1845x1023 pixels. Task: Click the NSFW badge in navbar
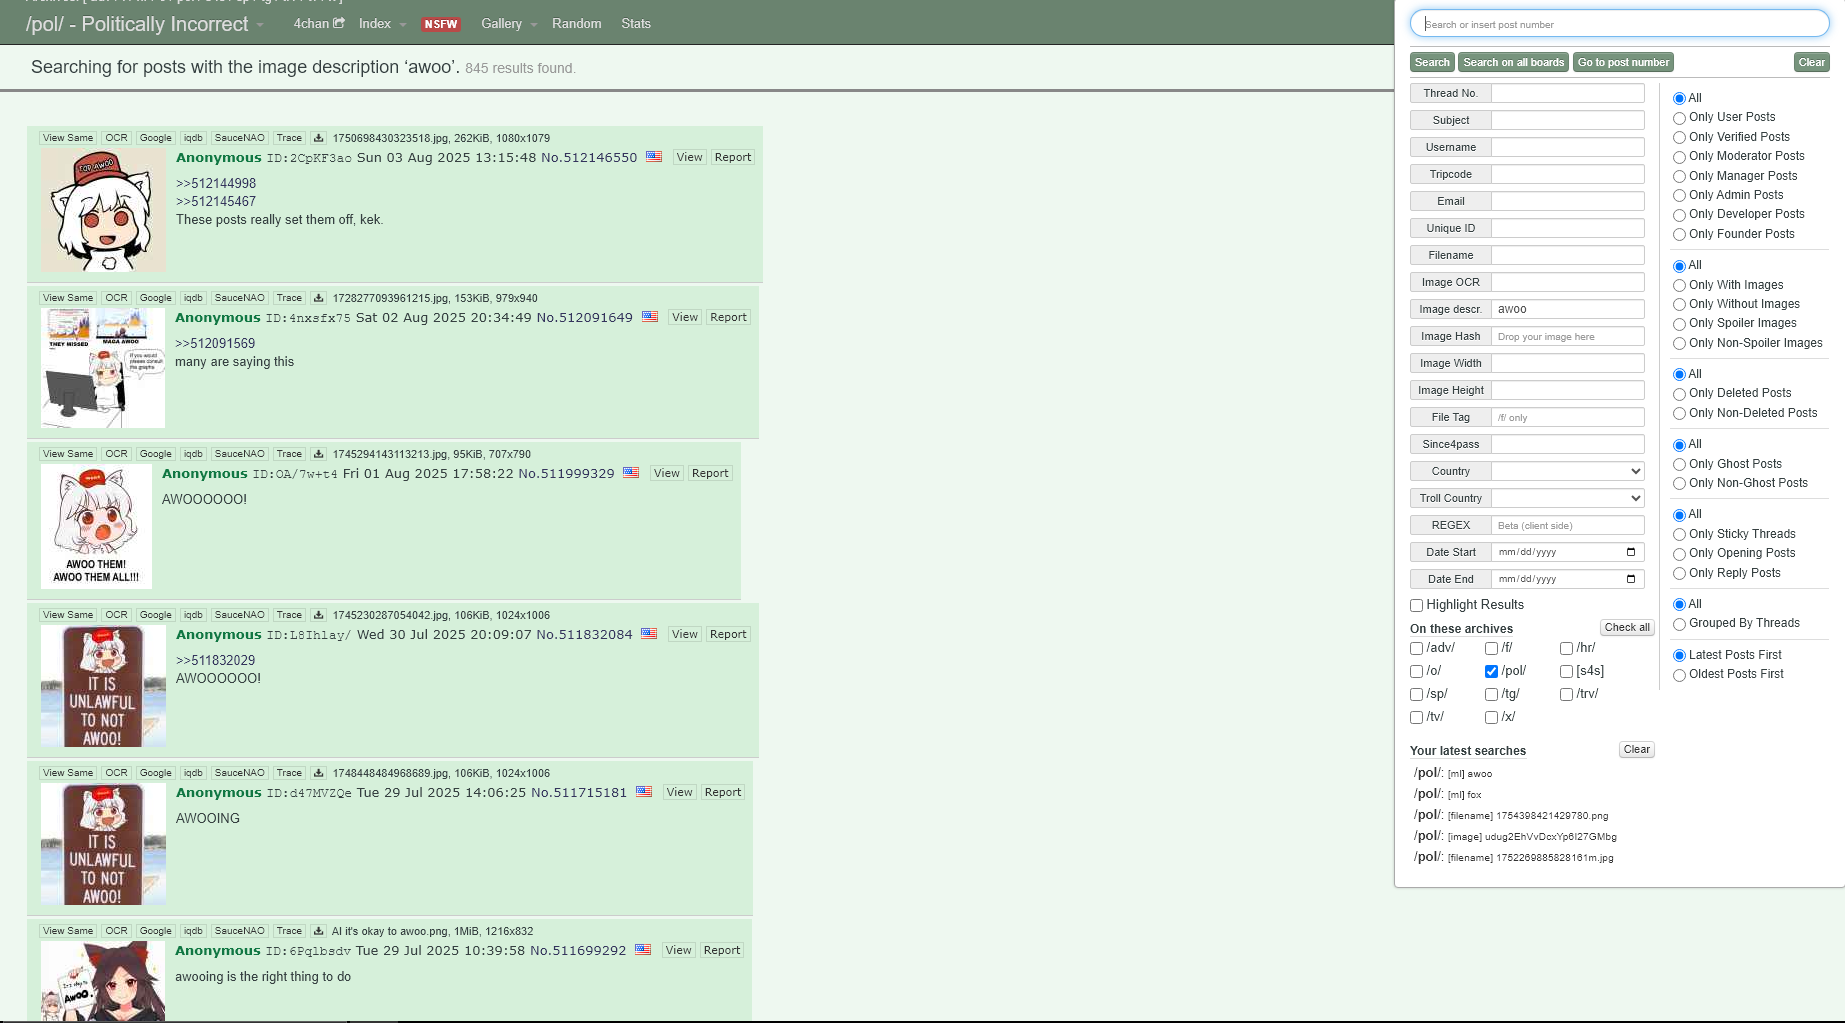441,24
